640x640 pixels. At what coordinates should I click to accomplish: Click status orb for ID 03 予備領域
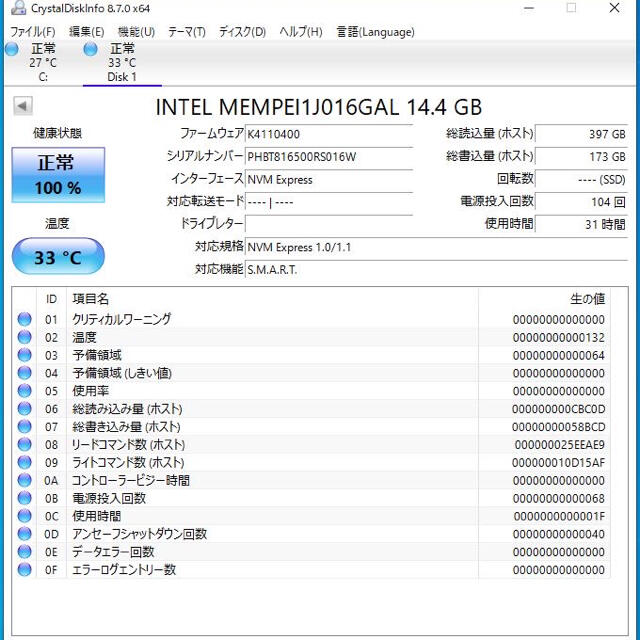pos(24,355)
